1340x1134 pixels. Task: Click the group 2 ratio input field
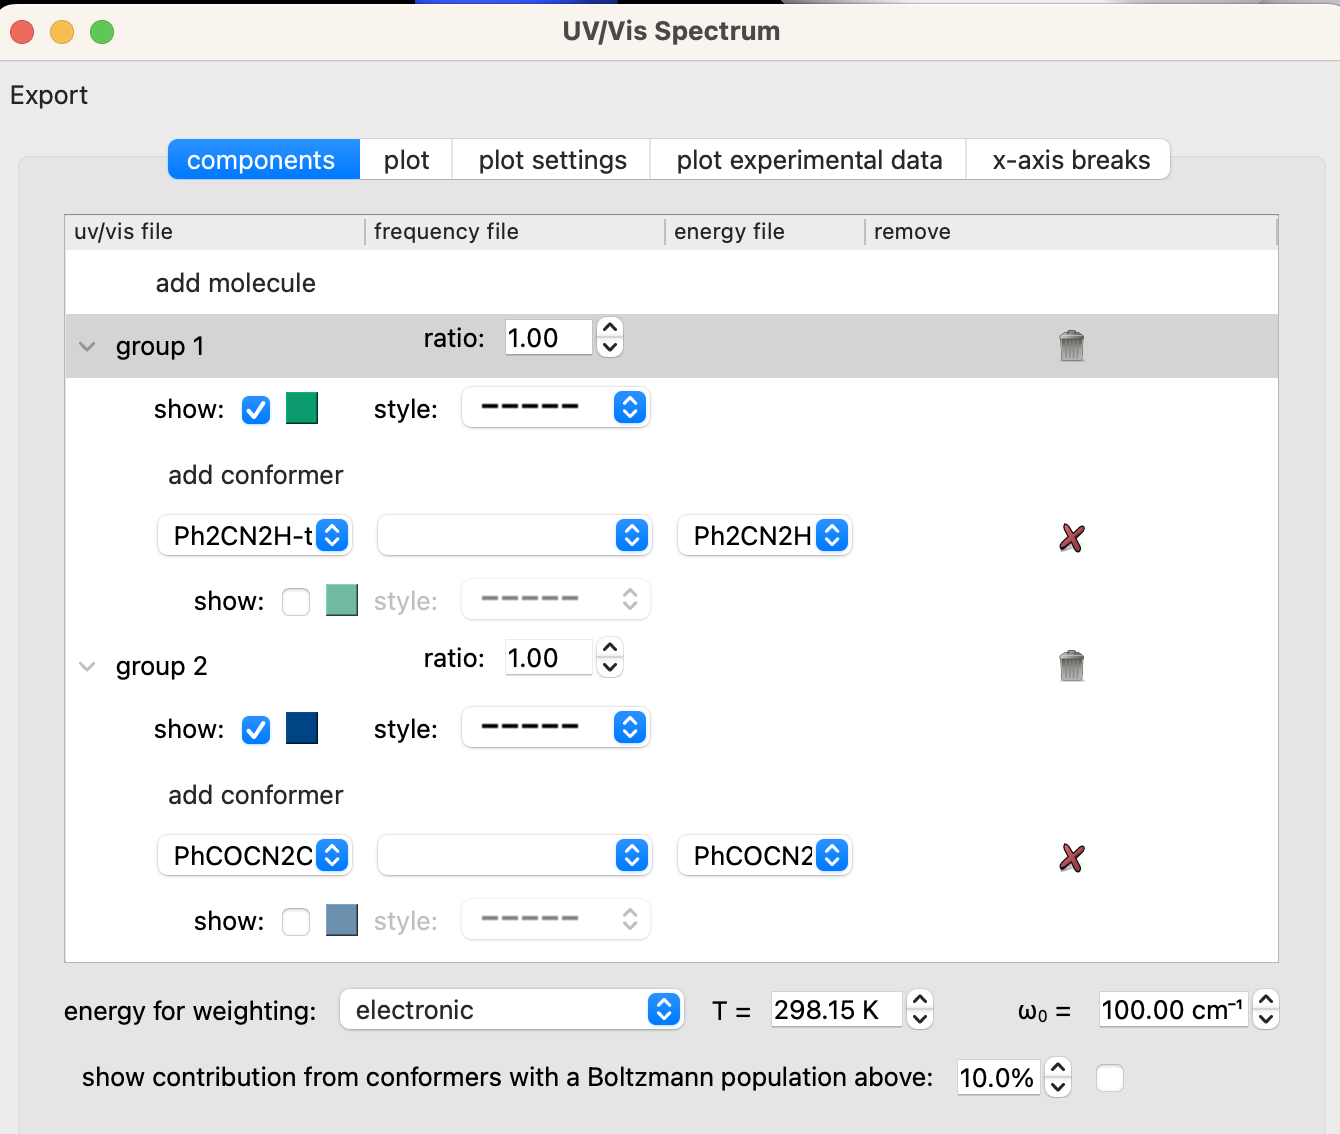point(549,658)
